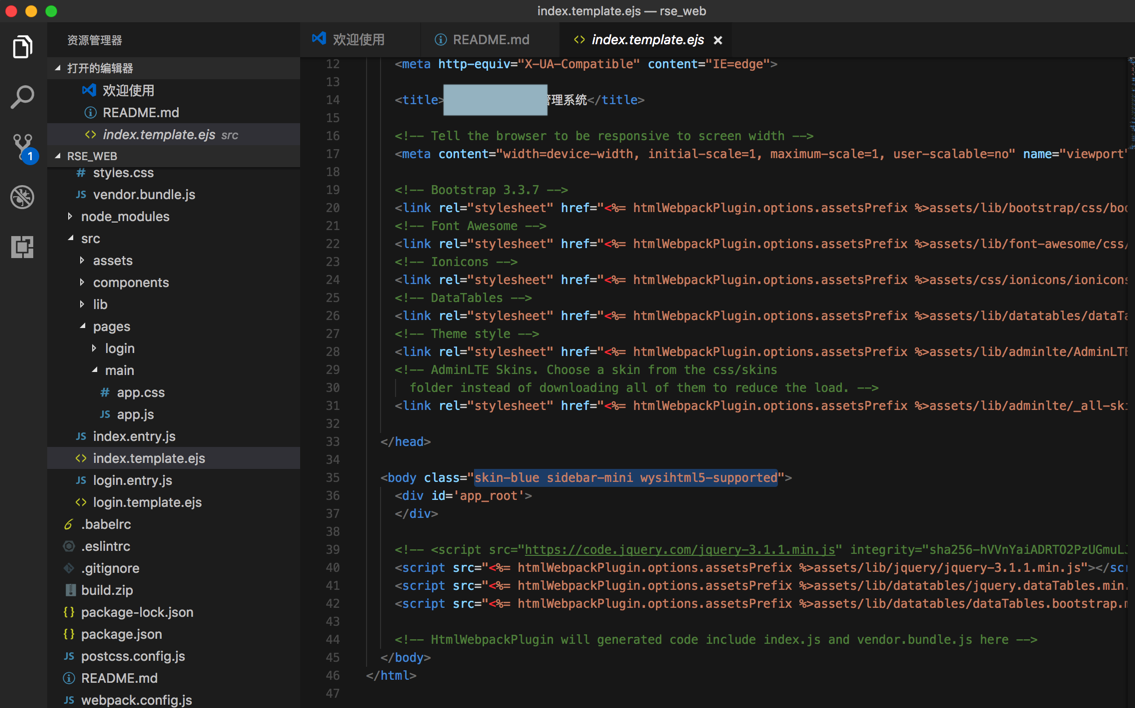
Task: Expand the login folder under pages
Action: pyautogui.click(x=119, y=349)
